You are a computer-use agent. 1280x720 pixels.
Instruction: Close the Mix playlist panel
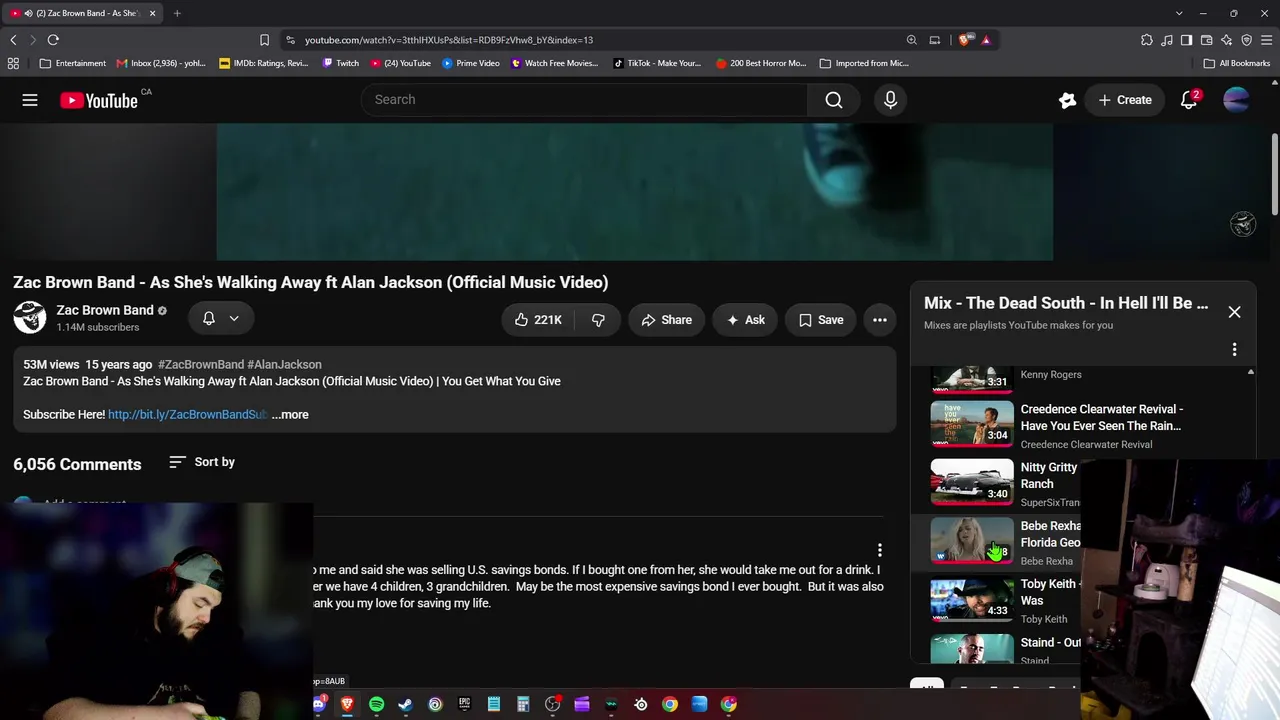[1234, 312]
